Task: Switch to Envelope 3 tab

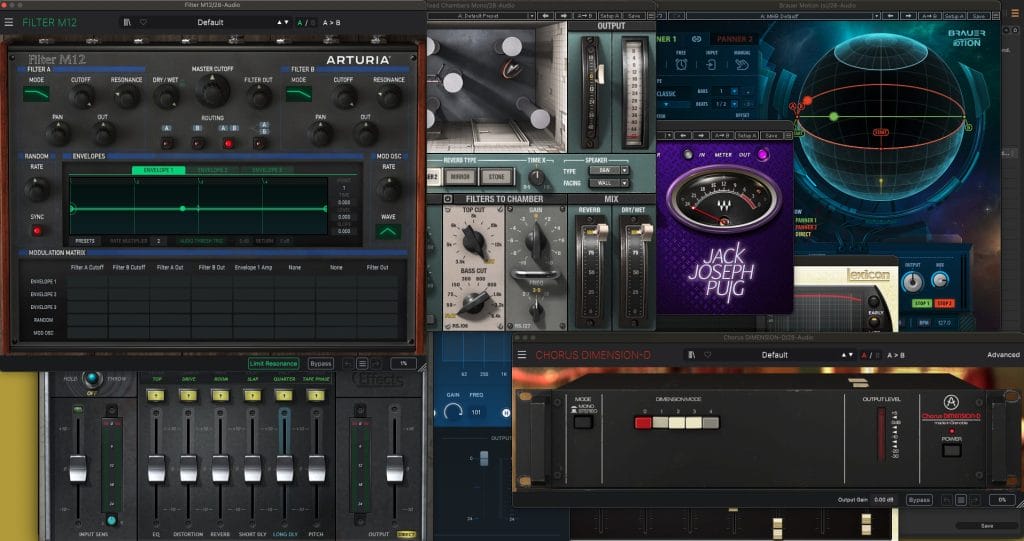Action: click(266, 170)
